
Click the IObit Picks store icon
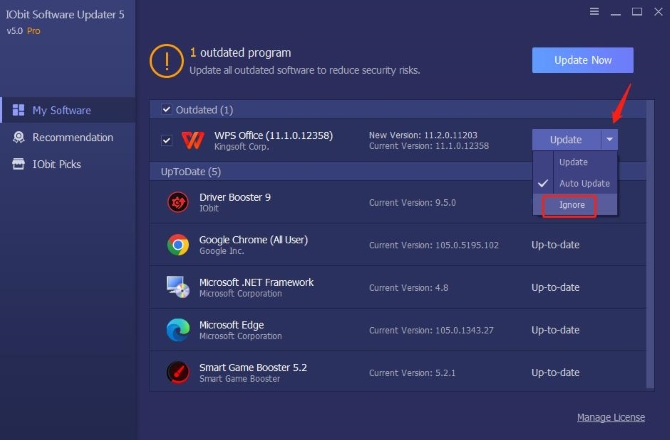[x=18, y=164]
